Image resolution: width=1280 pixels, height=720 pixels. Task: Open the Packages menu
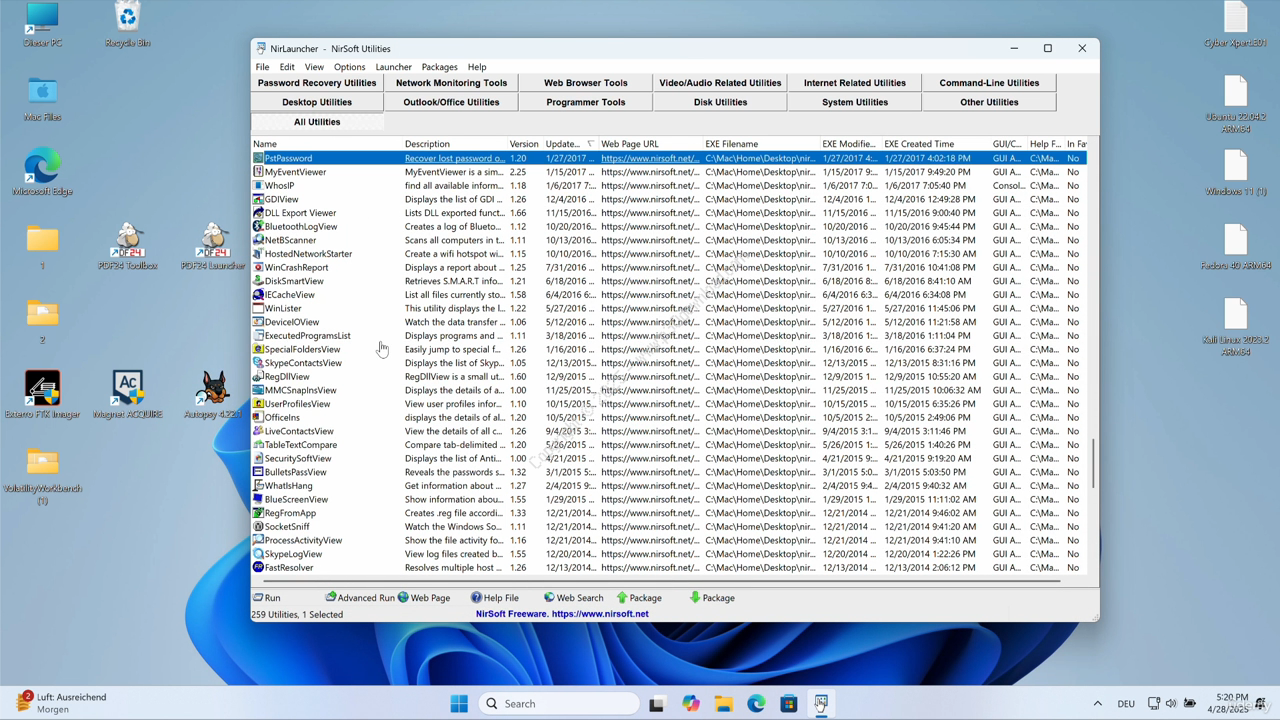tap(439, 67)
